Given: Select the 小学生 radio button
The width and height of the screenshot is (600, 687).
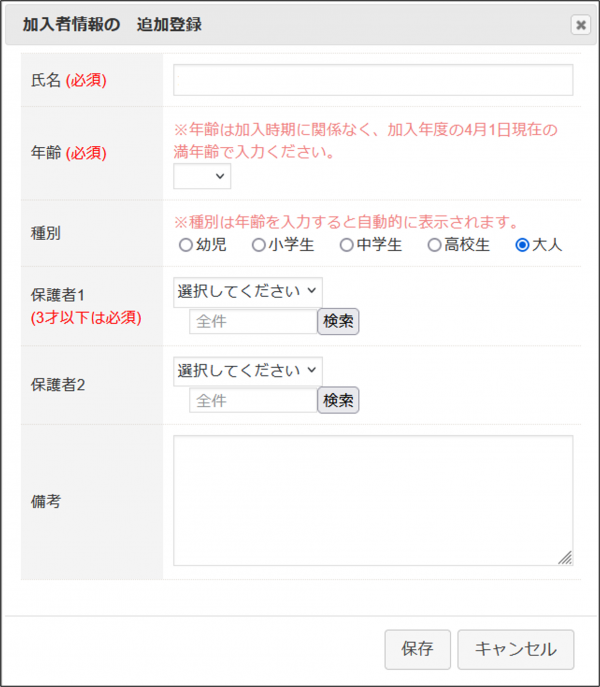Looking at the screenshot, I should 258,245.
